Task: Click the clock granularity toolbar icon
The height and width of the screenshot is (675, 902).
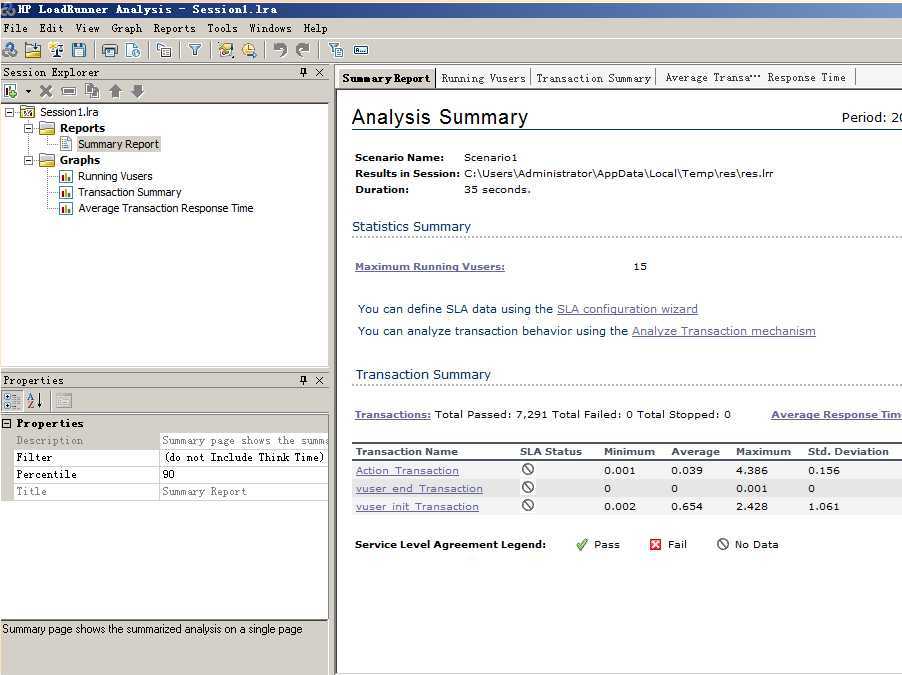Action: coord(249,50)
